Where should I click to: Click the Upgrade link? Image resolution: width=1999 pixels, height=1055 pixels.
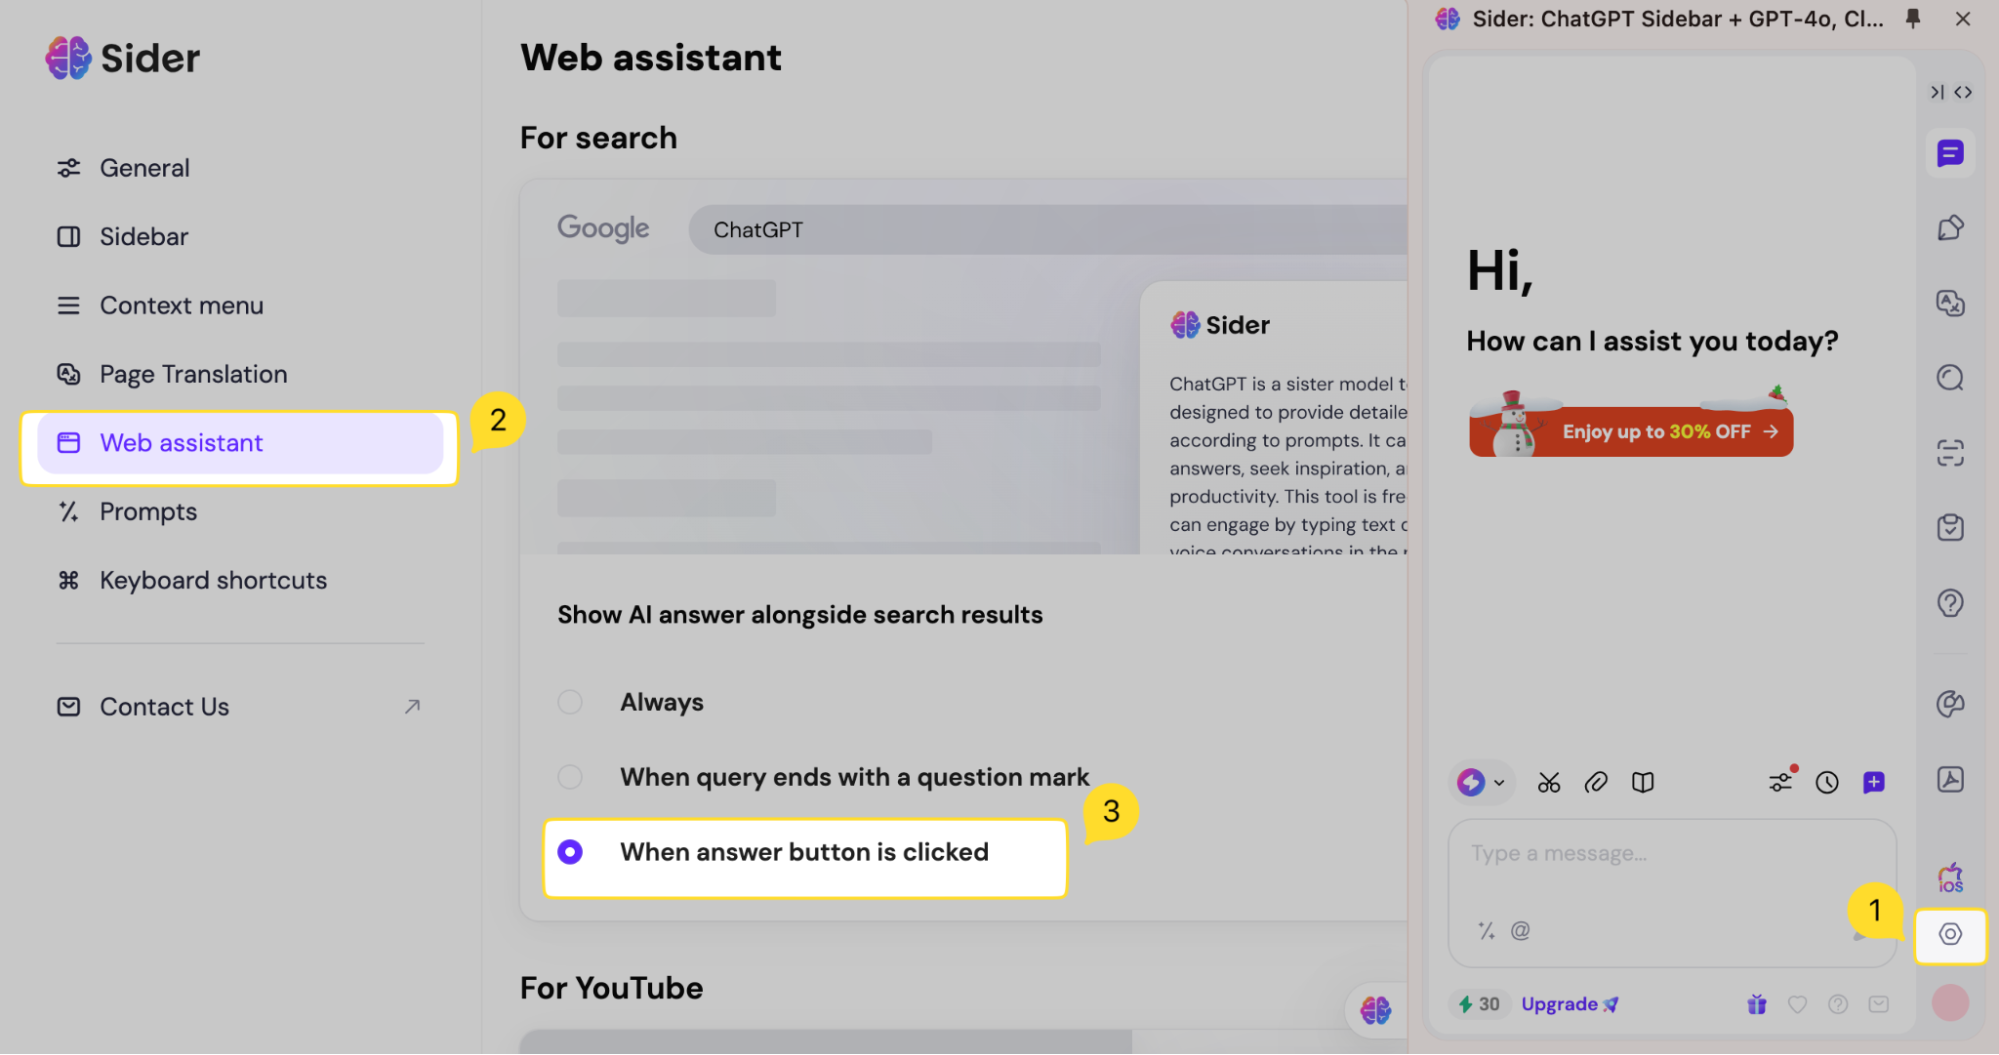point(1569,1004)
